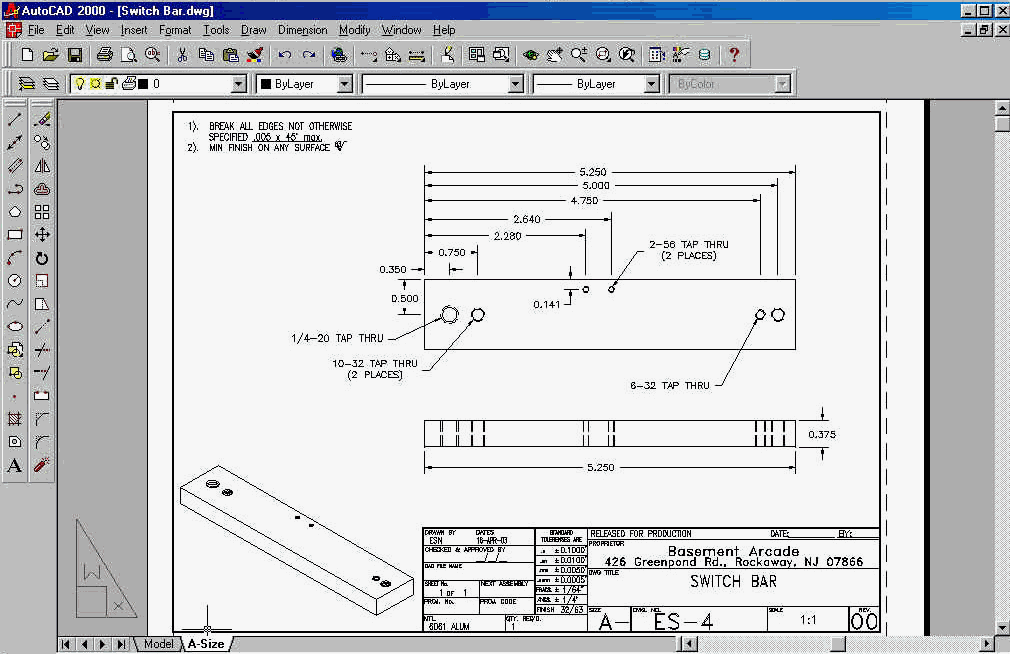Click the Multiline Text tool
Viewport: 1010px width, 654px height.
click(15, 465)
